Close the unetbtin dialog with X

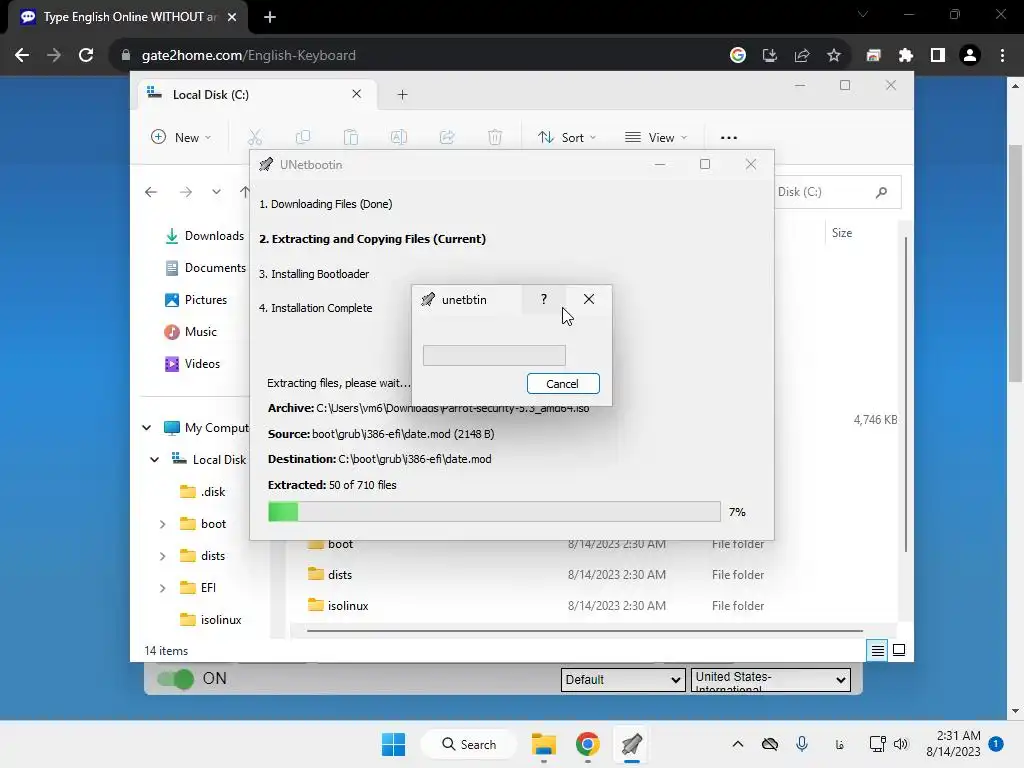point(588,299)
